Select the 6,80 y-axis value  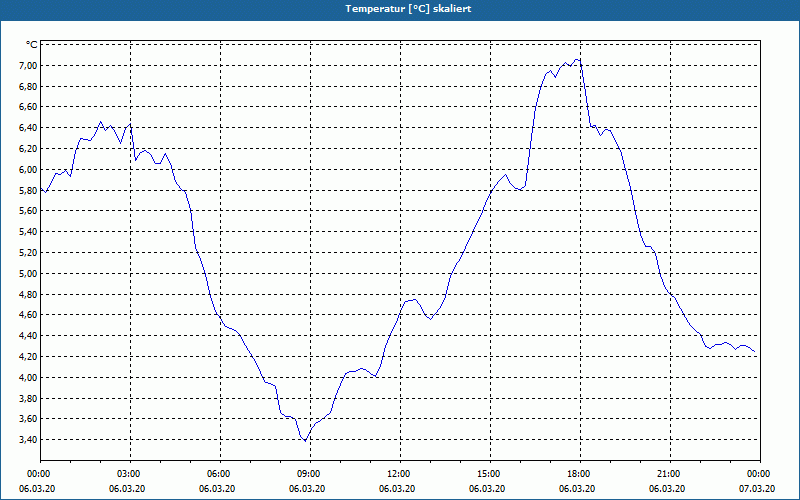pos(29,87)
